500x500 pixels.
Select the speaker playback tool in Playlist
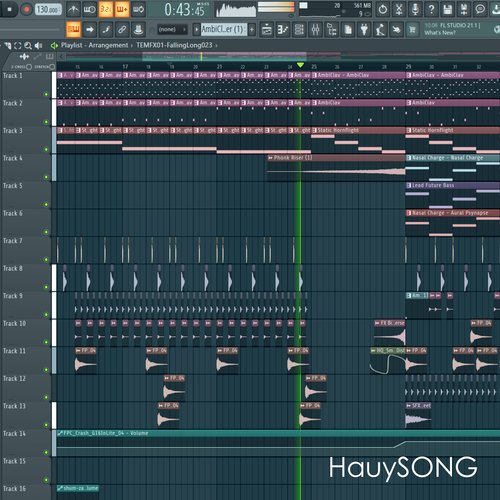coord(38,46)
